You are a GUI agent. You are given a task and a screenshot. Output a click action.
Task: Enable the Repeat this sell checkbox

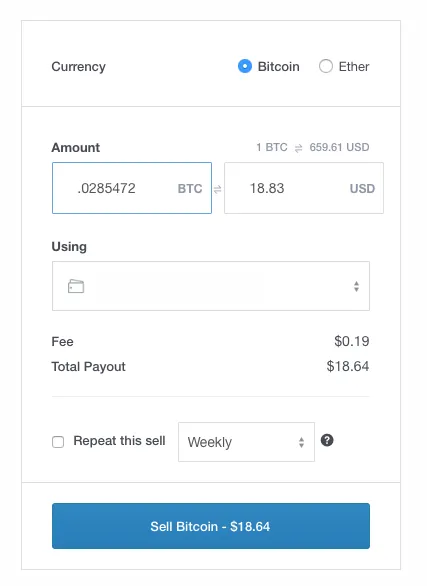pyautogui.click(x=58, y=442)
